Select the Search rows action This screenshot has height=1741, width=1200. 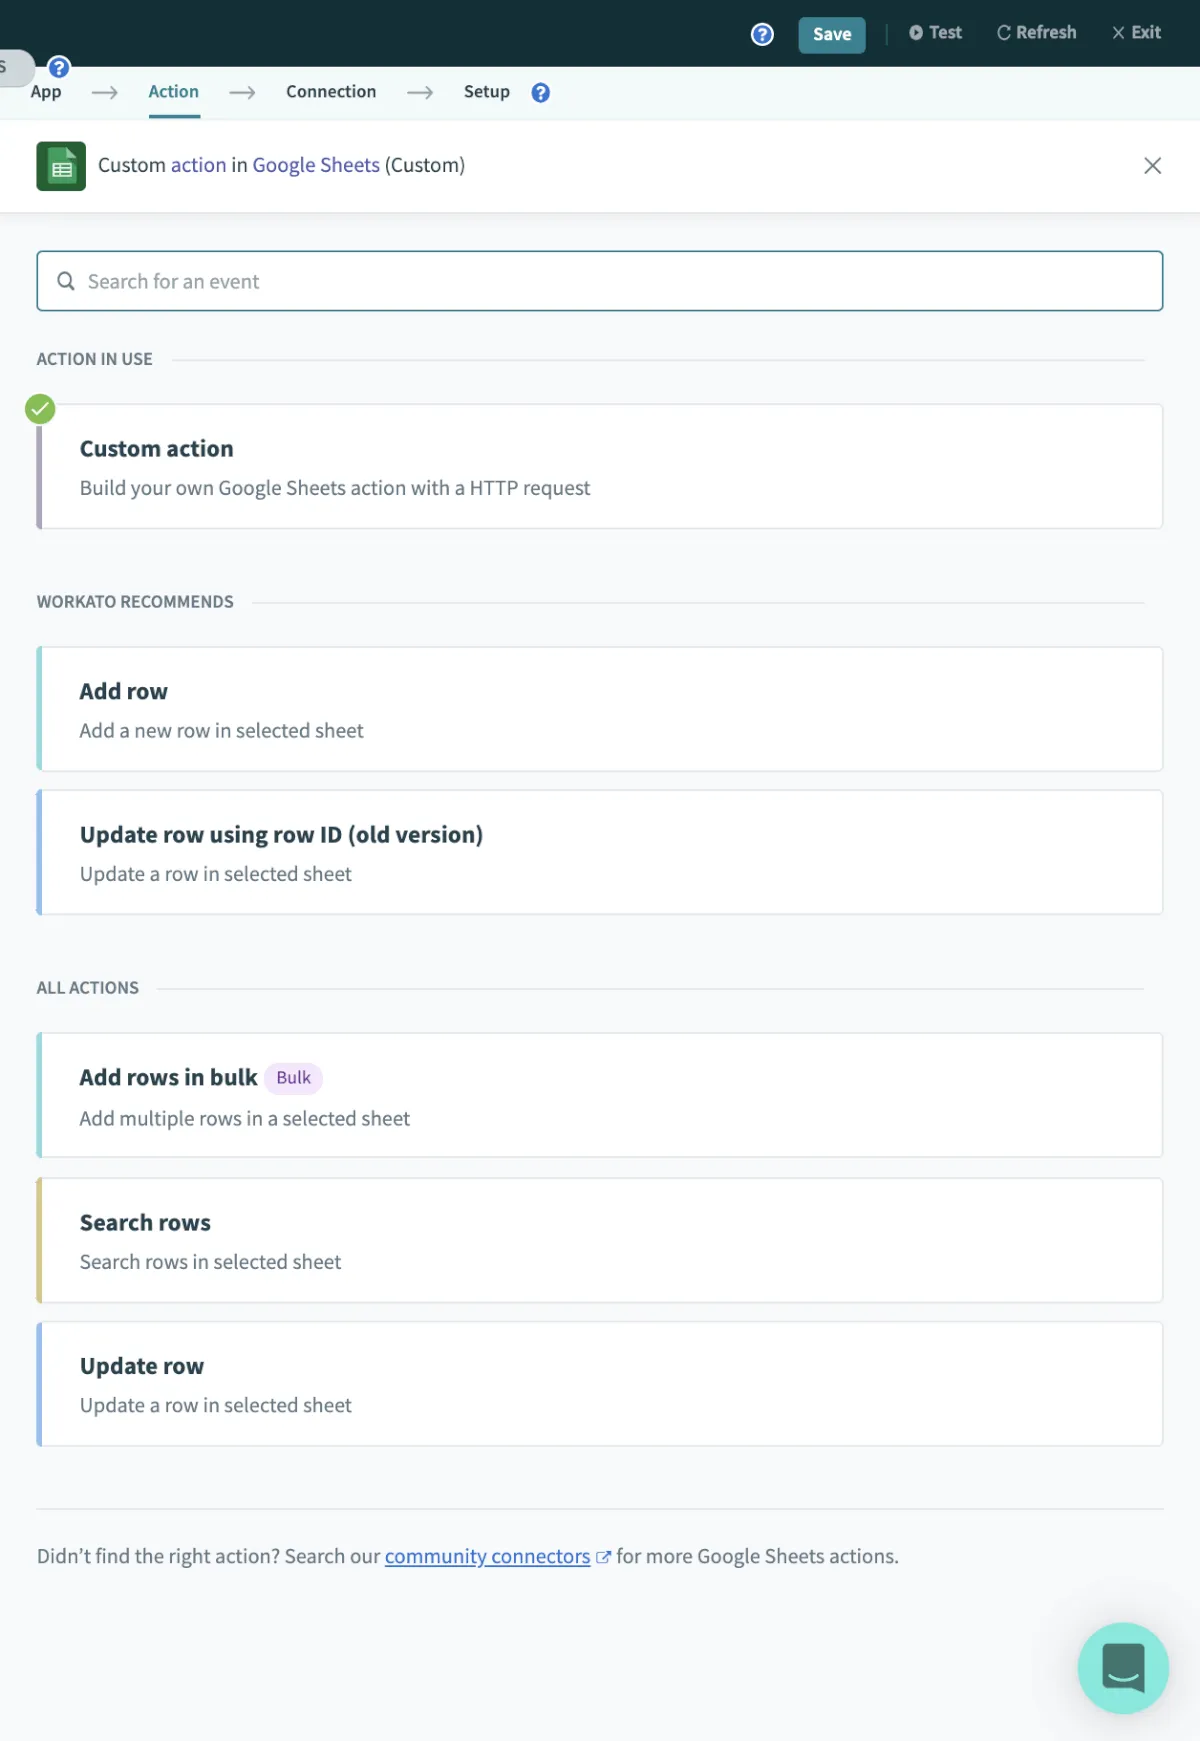(600, 1240)
